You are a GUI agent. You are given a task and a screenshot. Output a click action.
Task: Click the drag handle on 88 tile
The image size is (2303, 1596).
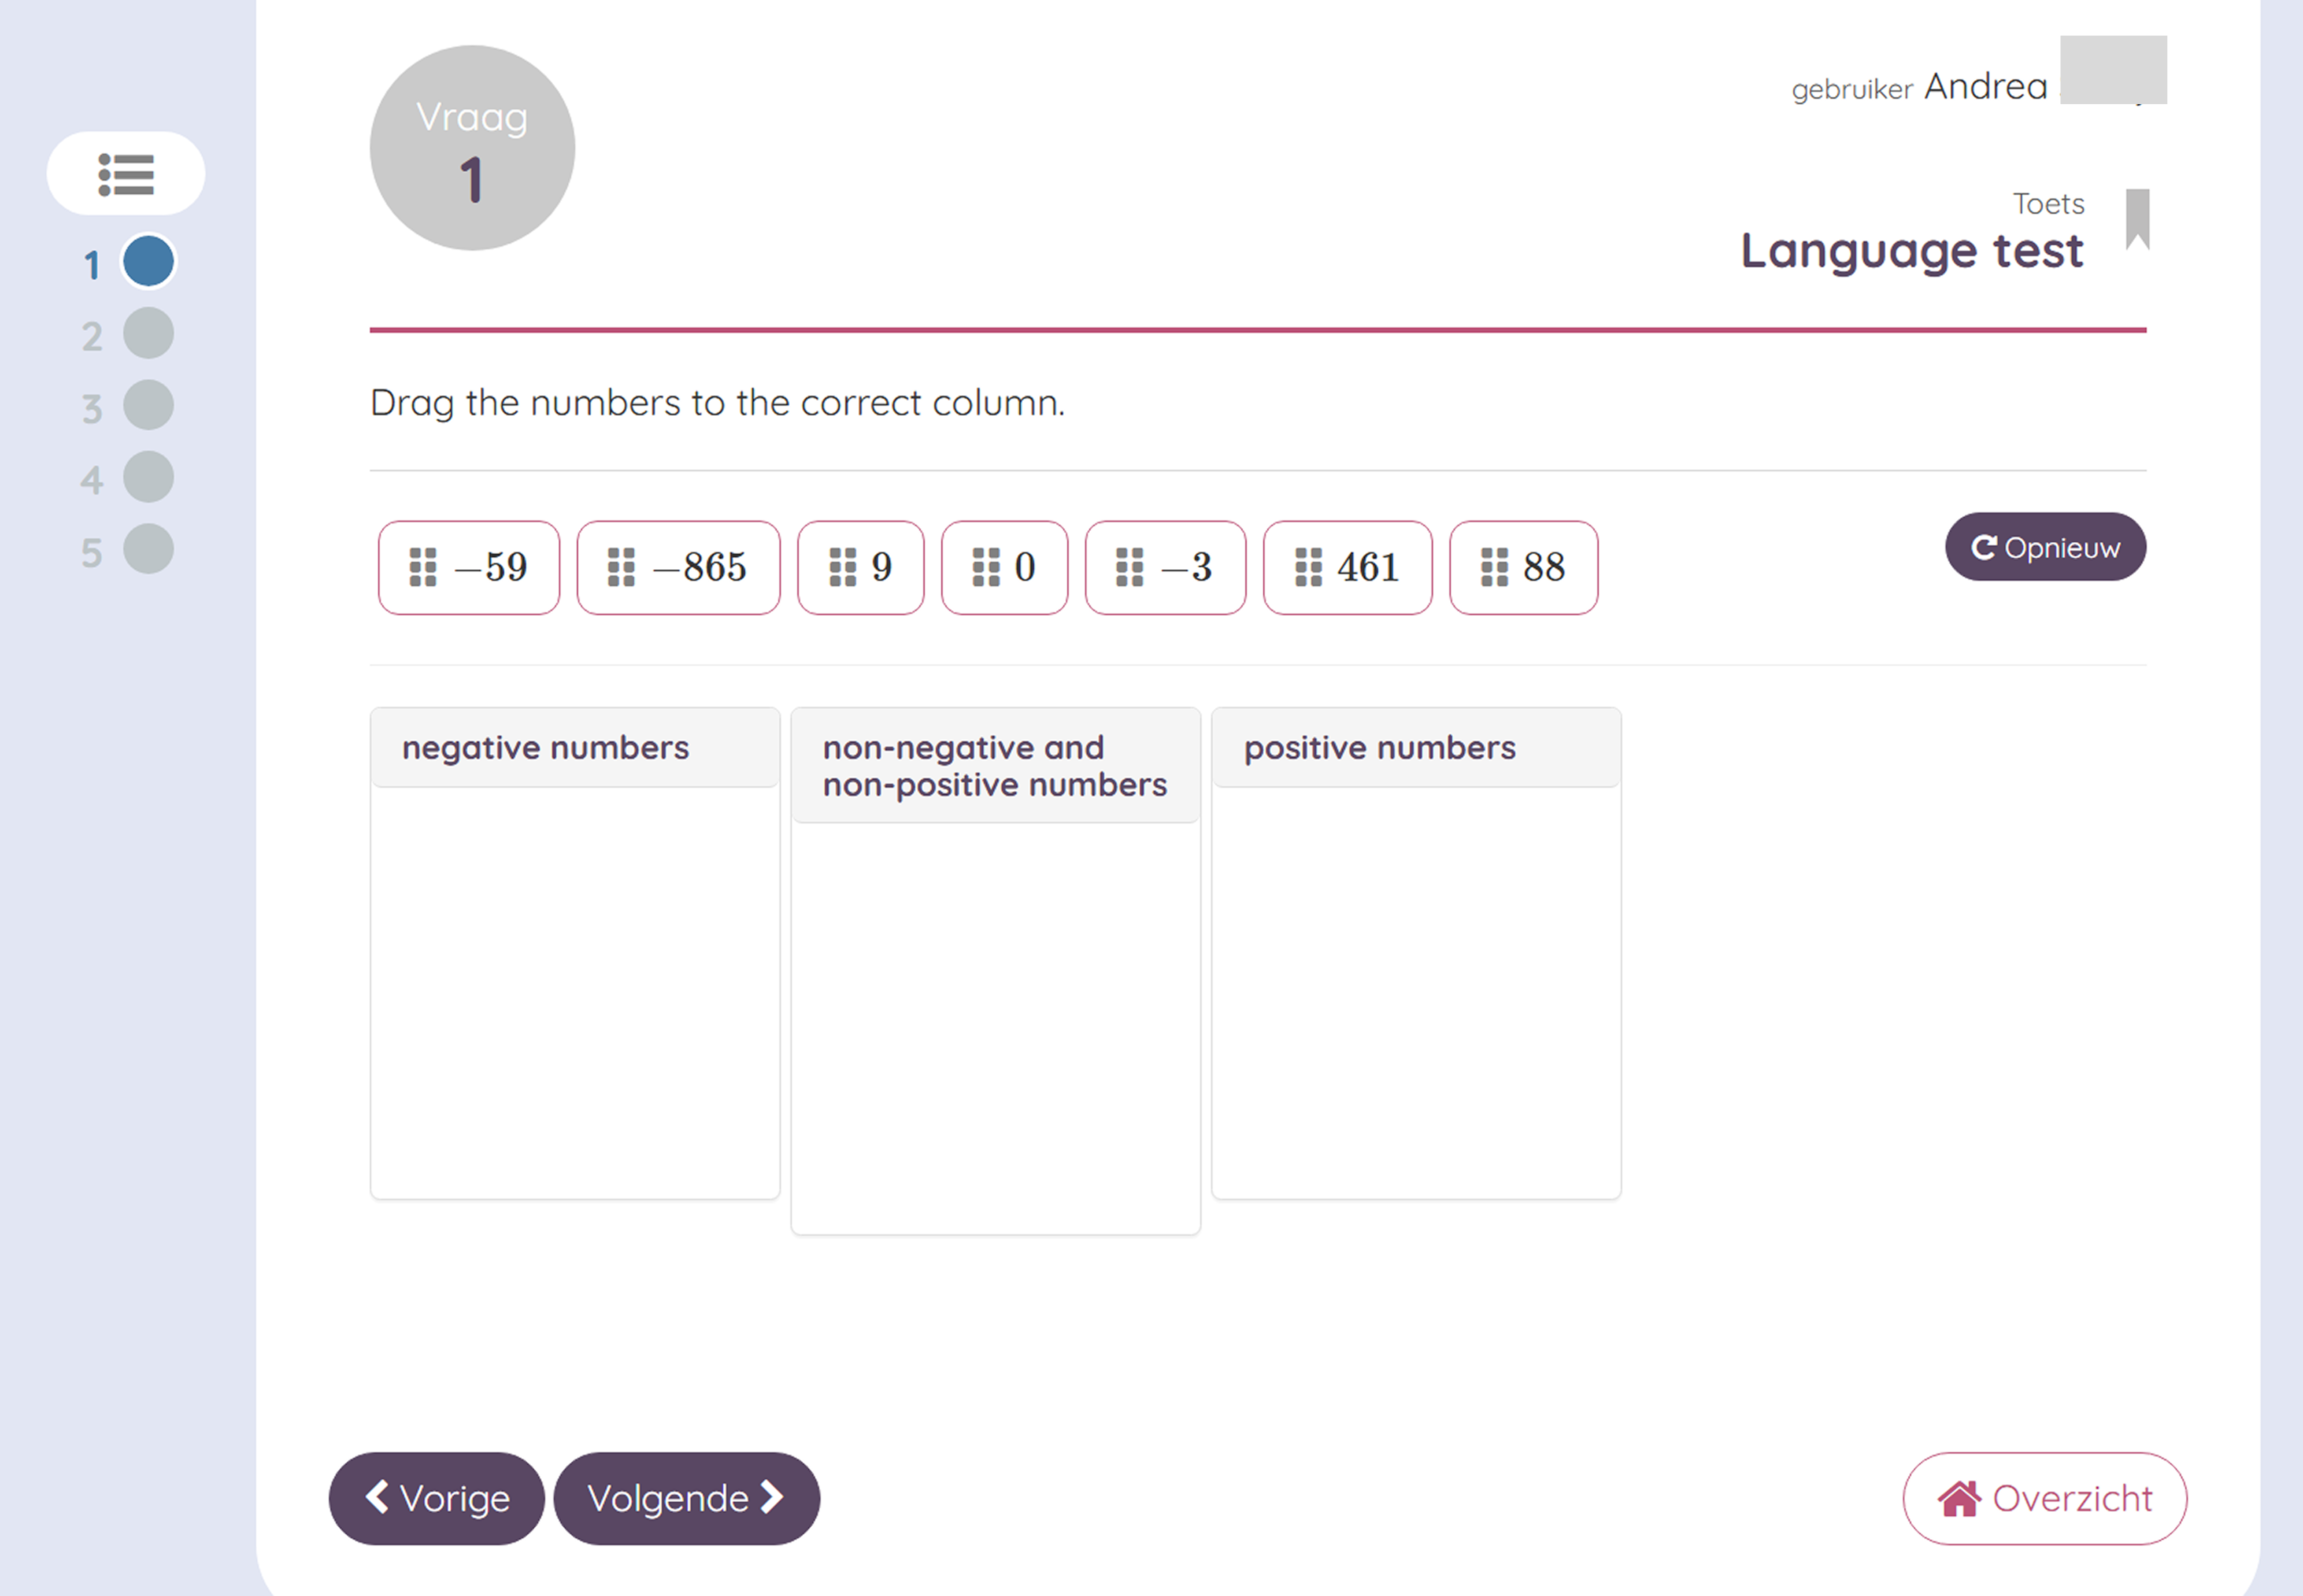[x=1494, y=567]
